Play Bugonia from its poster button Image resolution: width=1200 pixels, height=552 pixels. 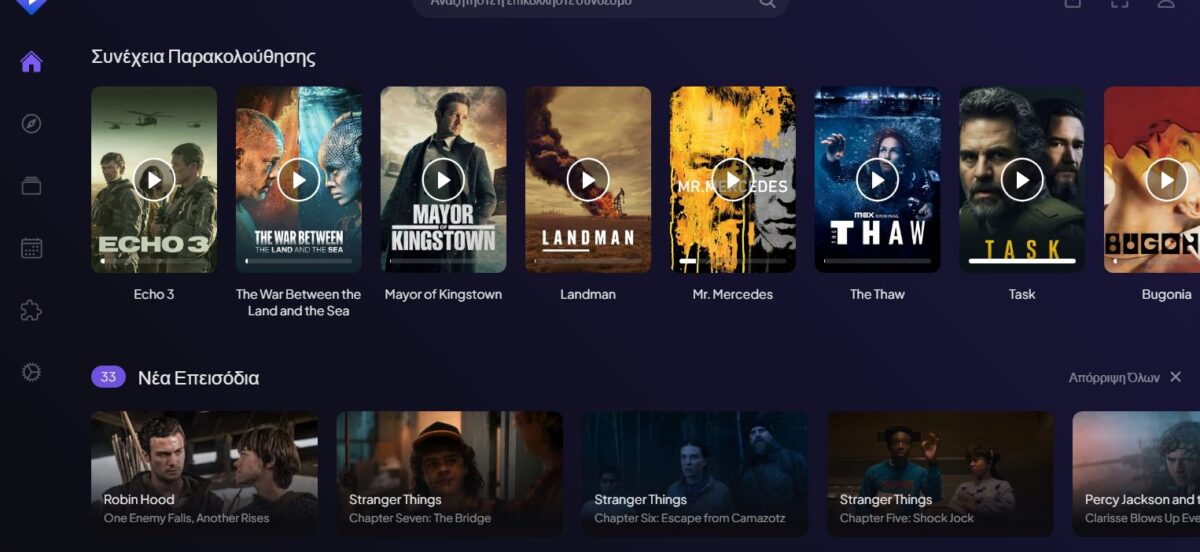[x=1166, y=180]
